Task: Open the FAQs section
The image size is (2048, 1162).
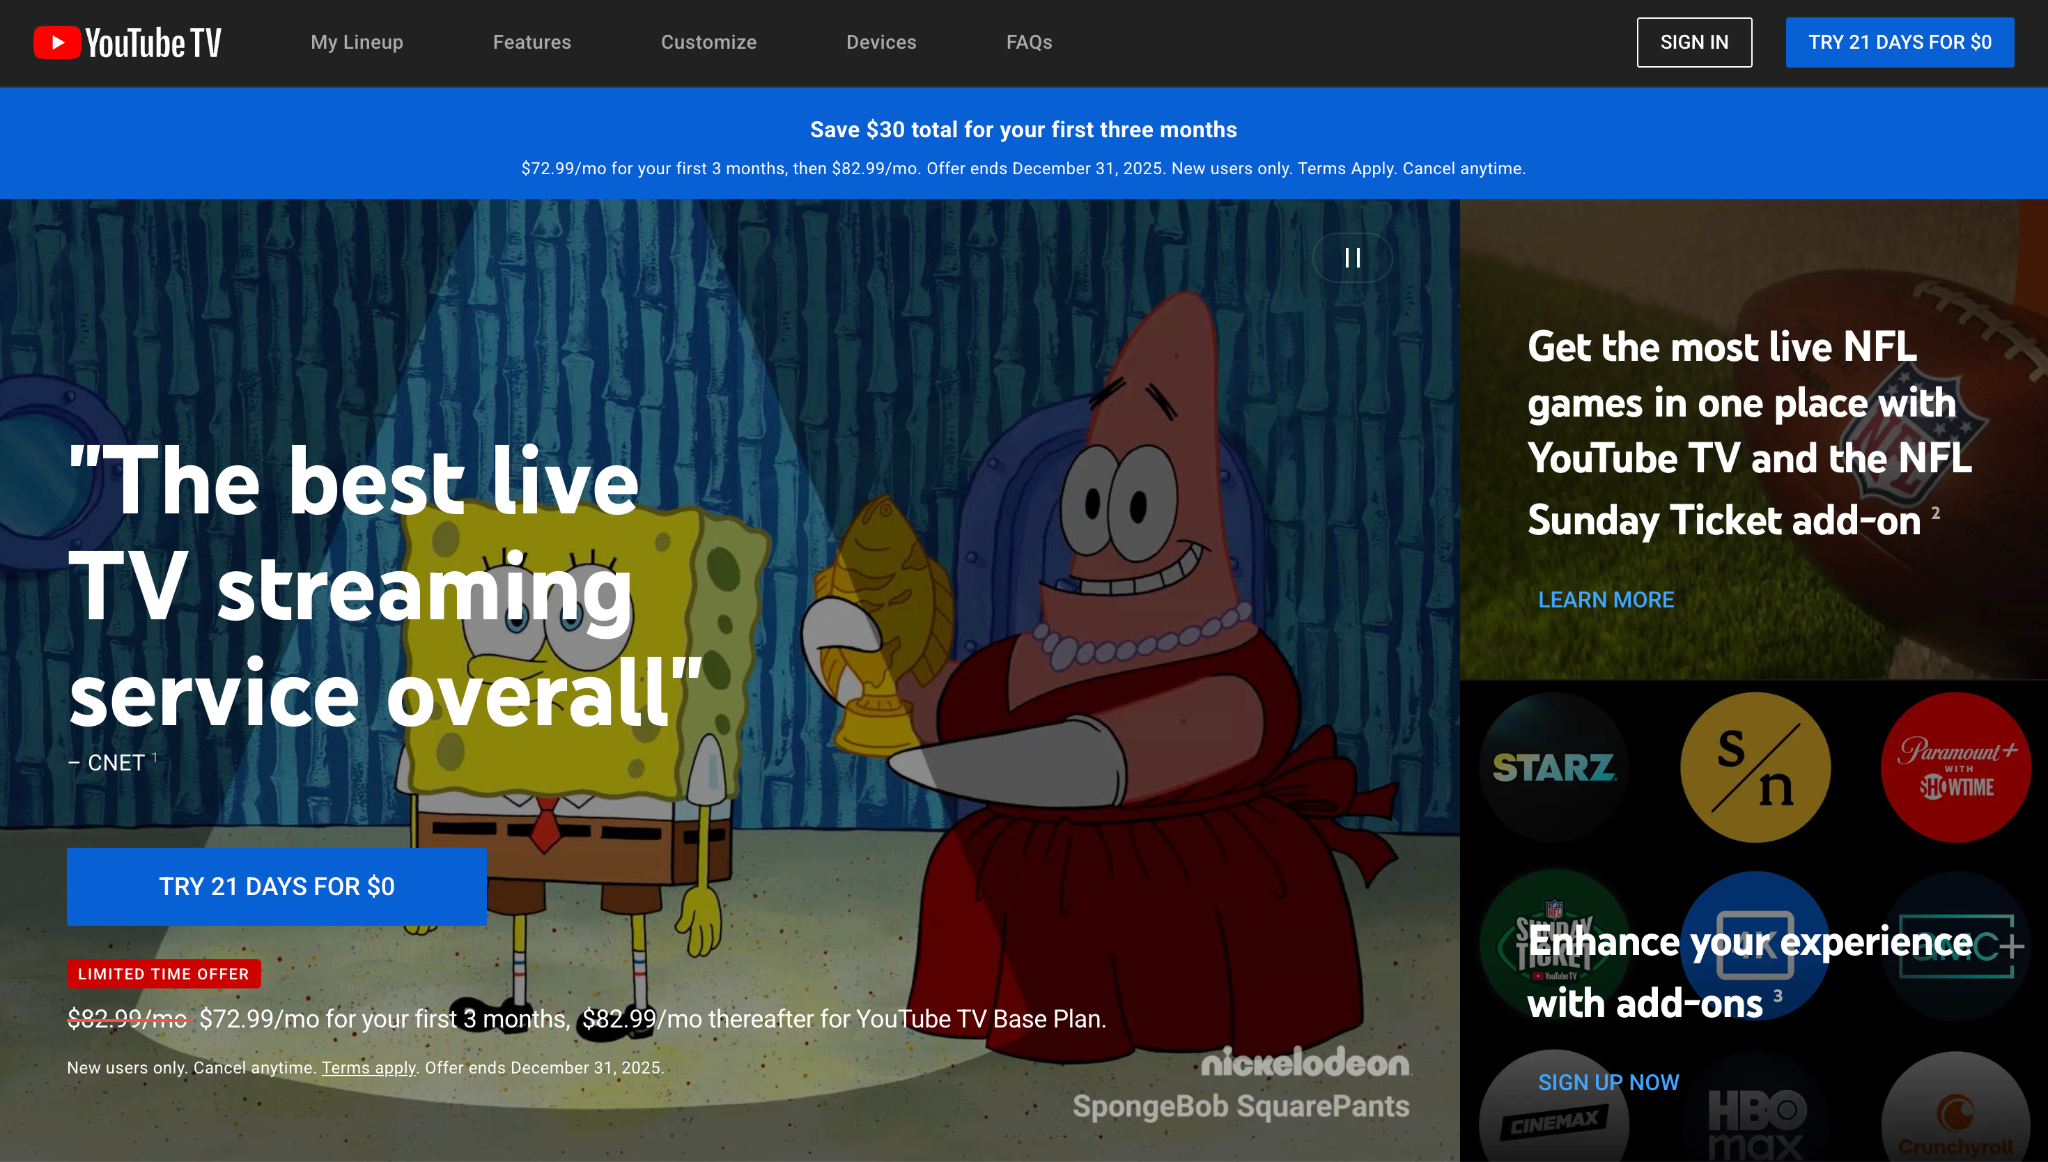Action: pyautogui.click(x=1029, y=42)
